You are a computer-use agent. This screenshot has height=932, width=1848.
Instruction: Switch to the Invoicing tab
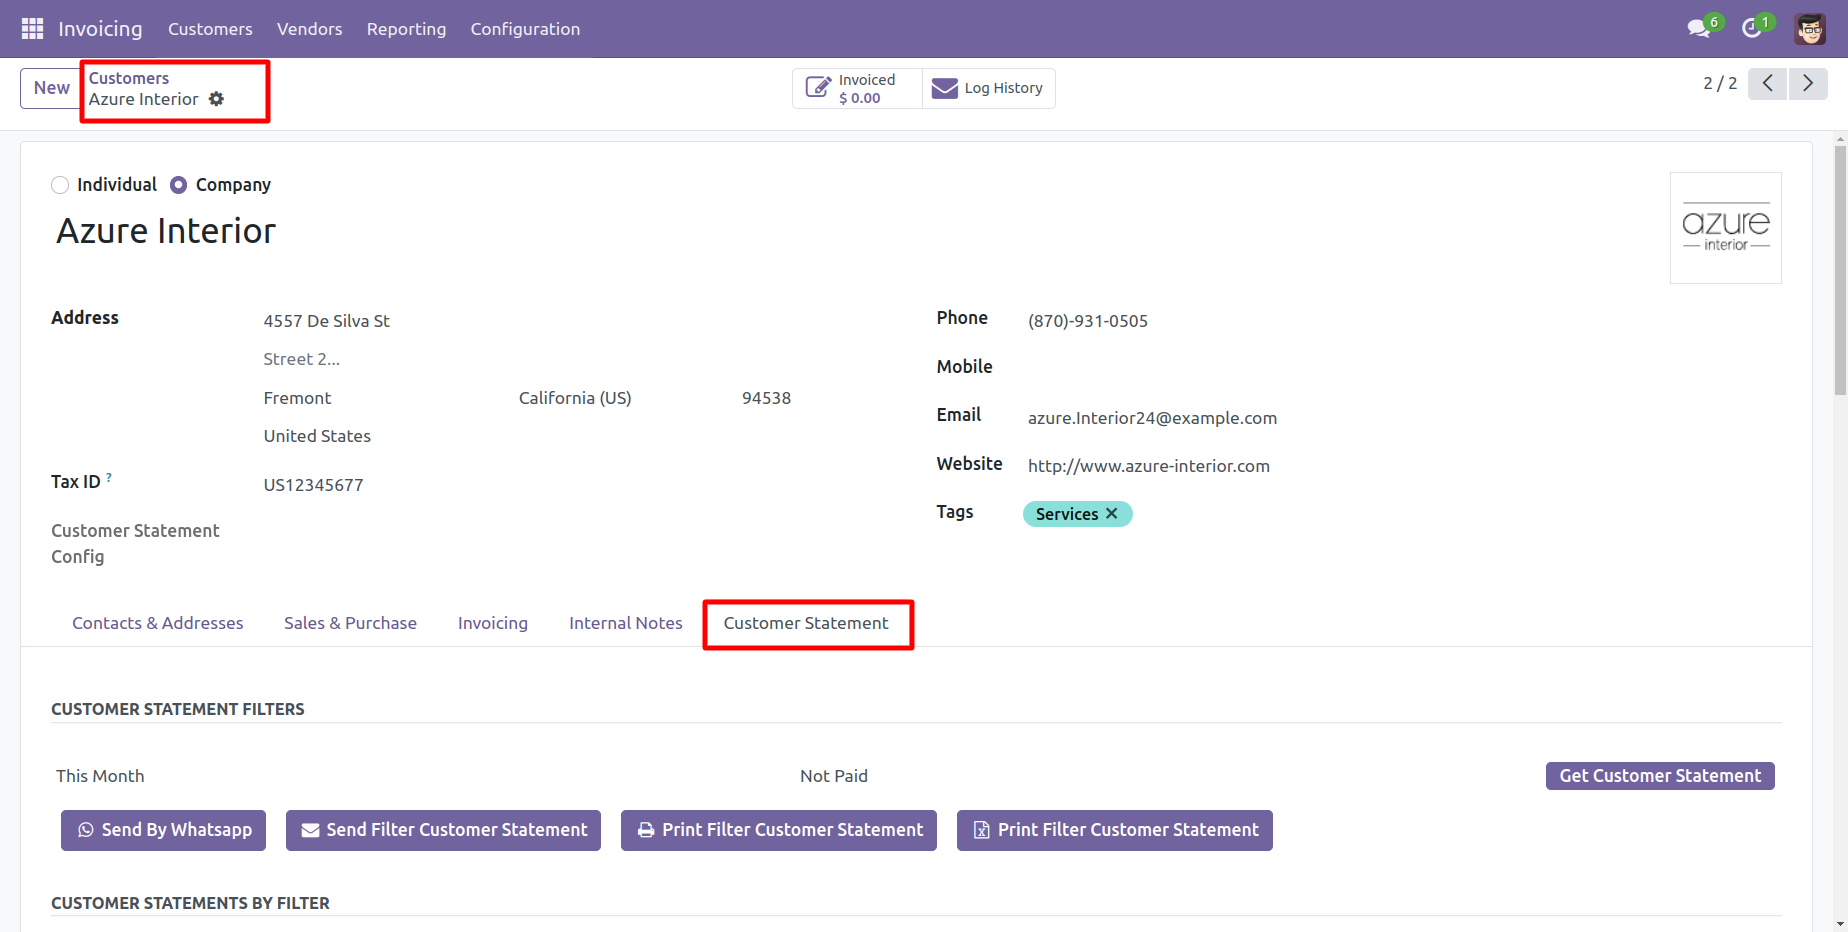pyautogui.click(x=493, y=623)
